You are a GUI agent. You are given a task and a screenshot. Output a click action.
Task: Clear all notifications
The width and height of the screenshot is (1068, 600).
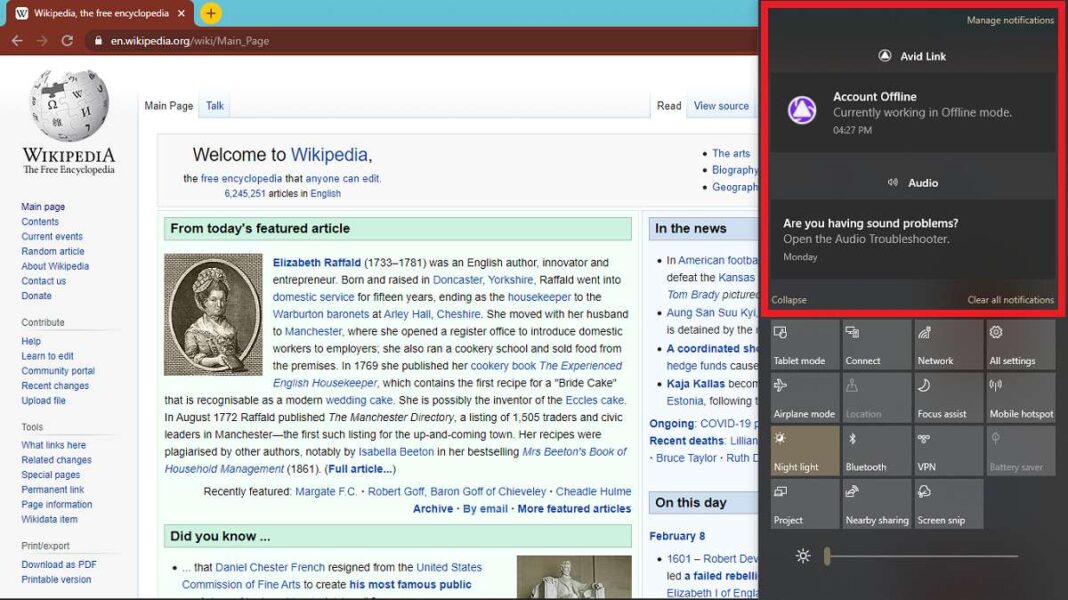point(1013,299)
